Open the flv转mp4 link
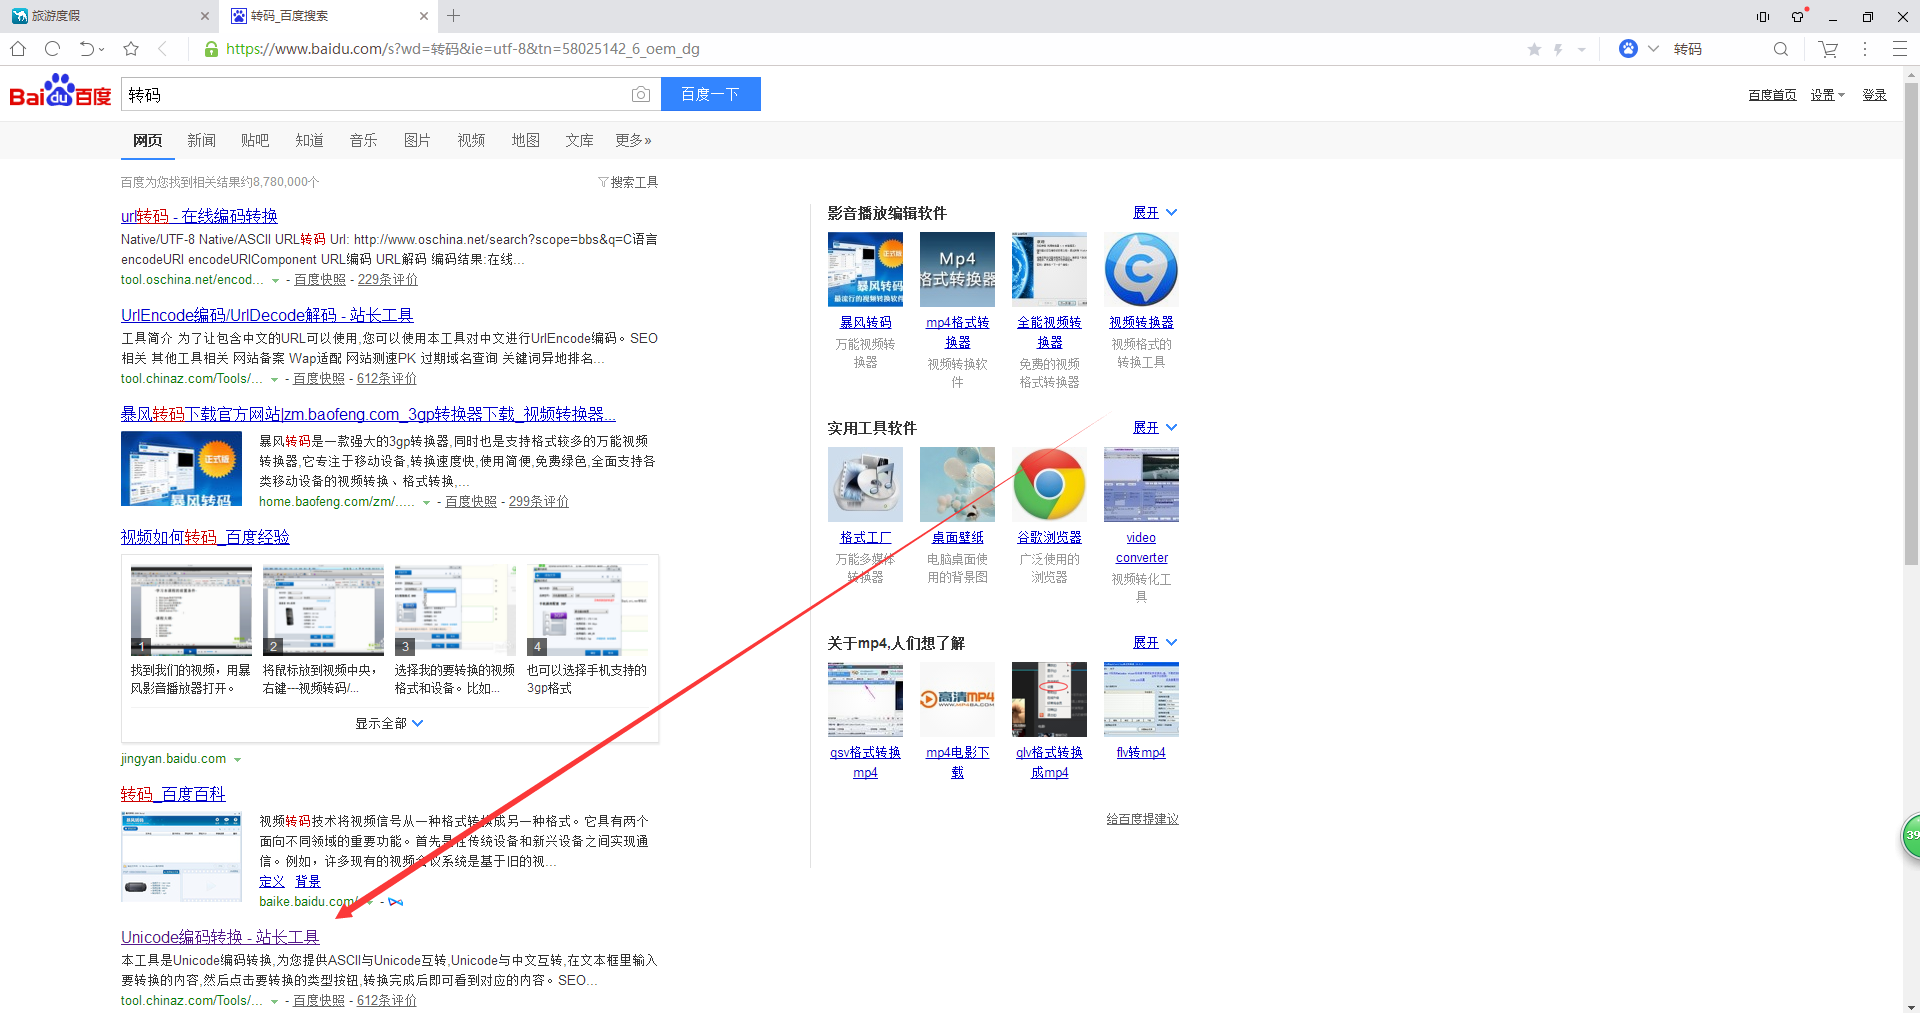1920x1013 pixels. coord(1141,753)
